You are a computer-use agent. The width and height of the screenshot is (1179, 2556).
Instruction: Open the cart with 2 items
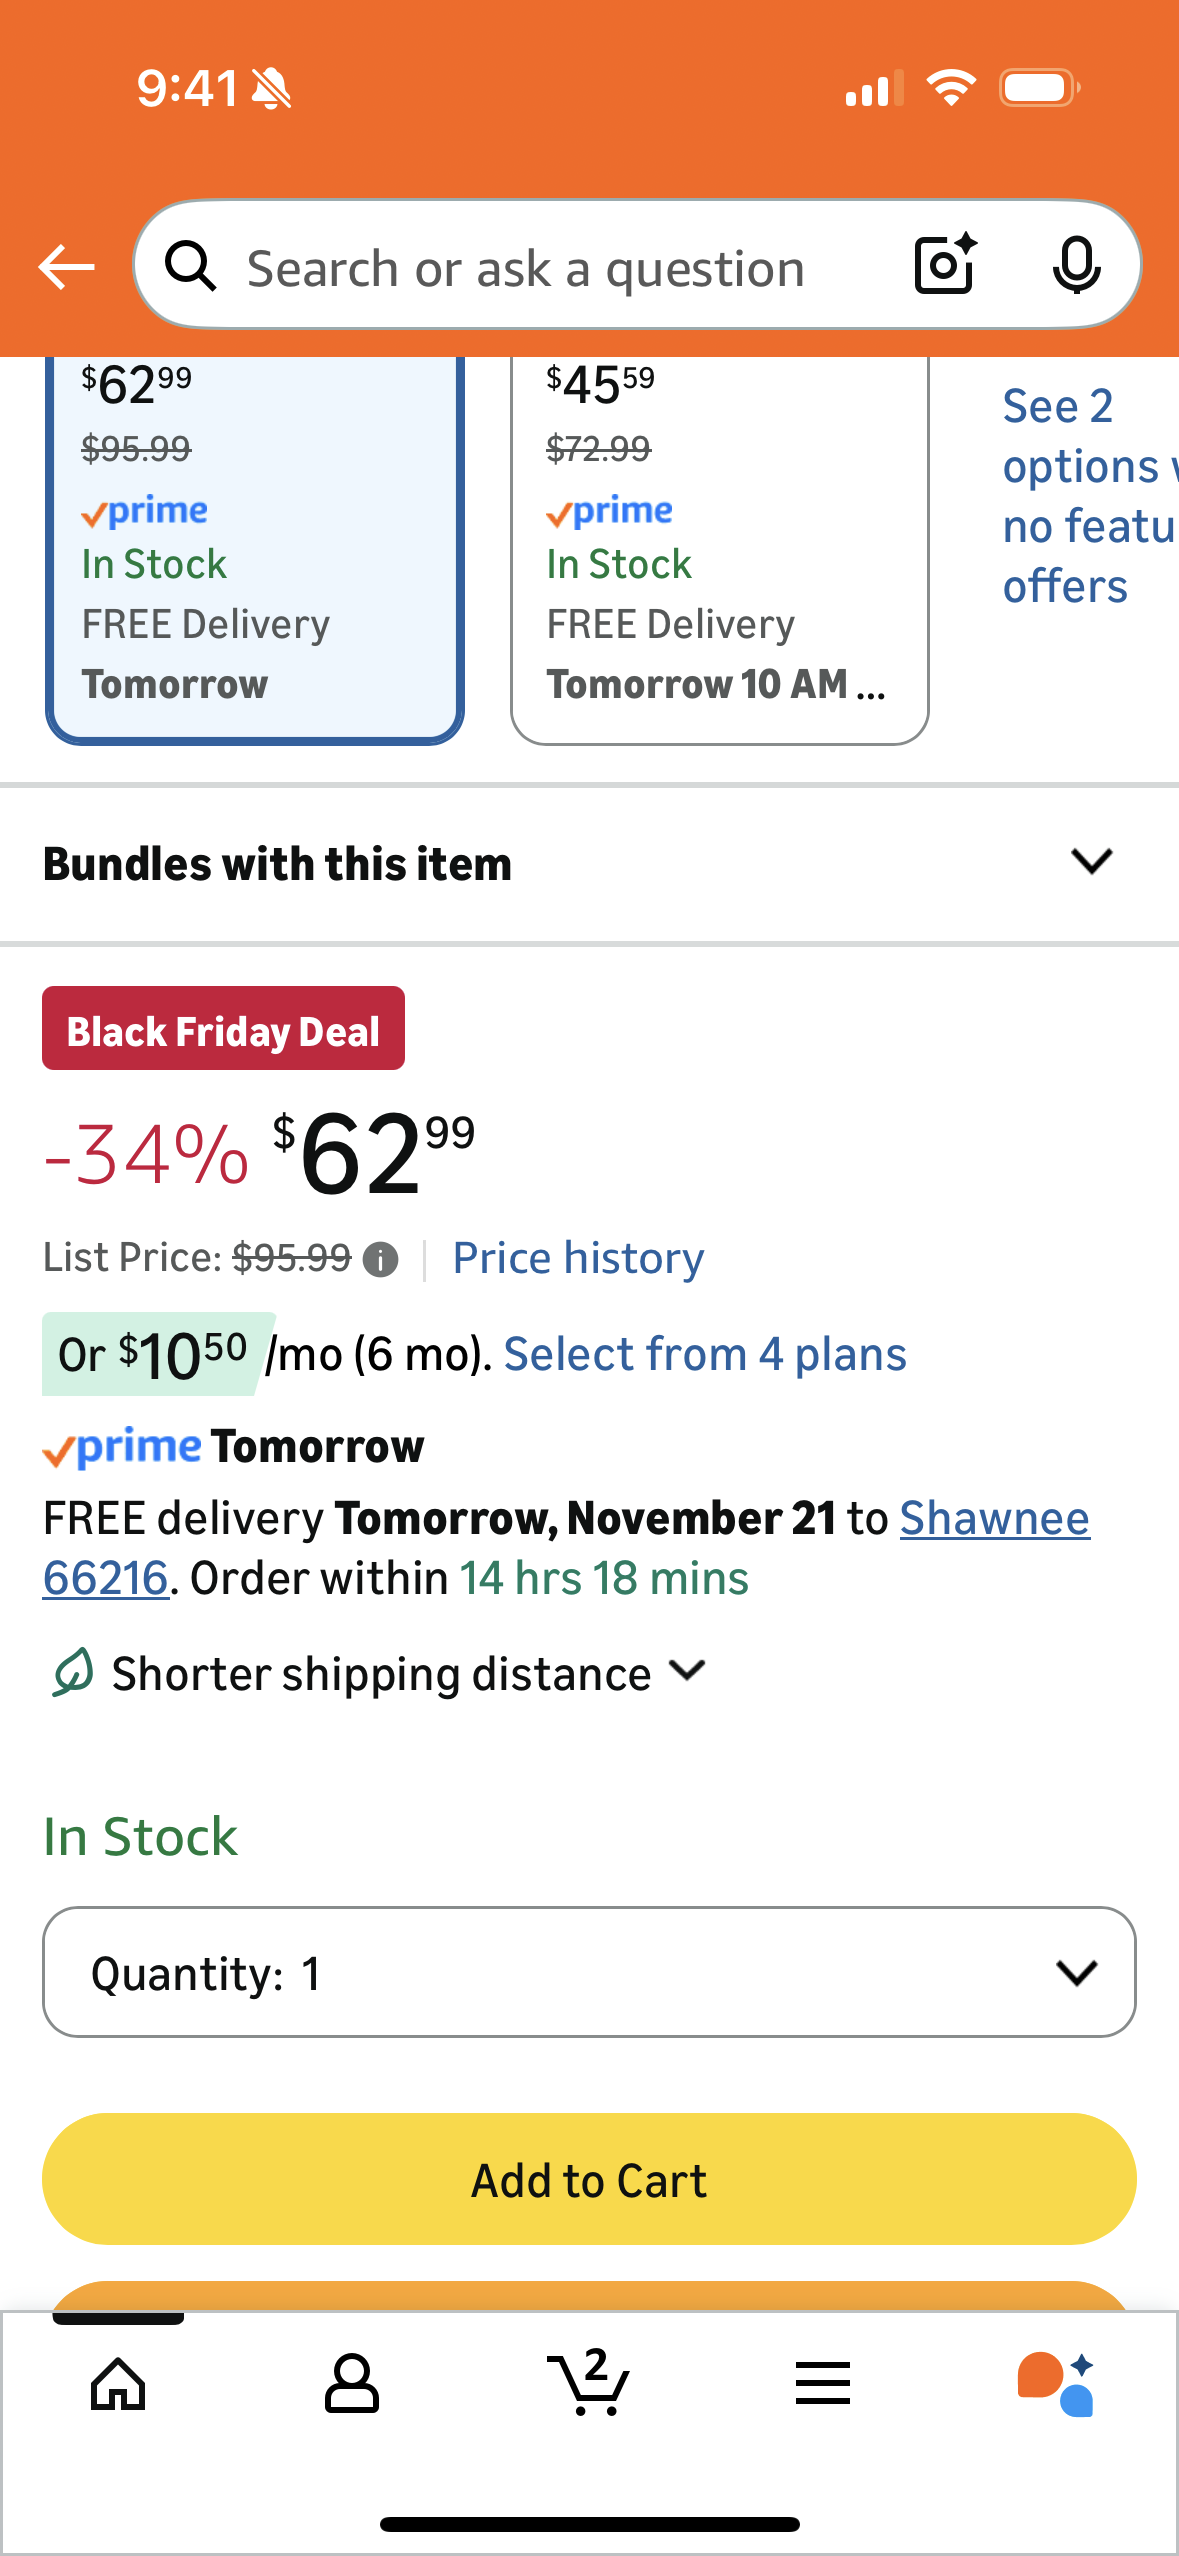pos(589,2383)
